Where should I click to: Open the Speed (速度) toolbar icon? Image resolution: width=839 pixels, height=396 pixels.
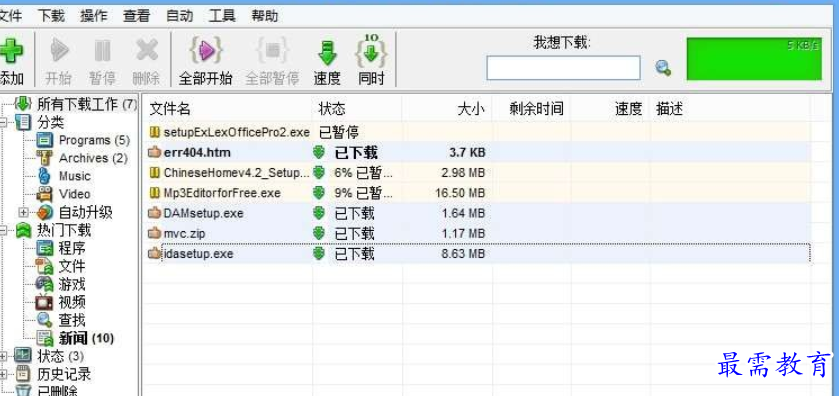tap(327, 52)
